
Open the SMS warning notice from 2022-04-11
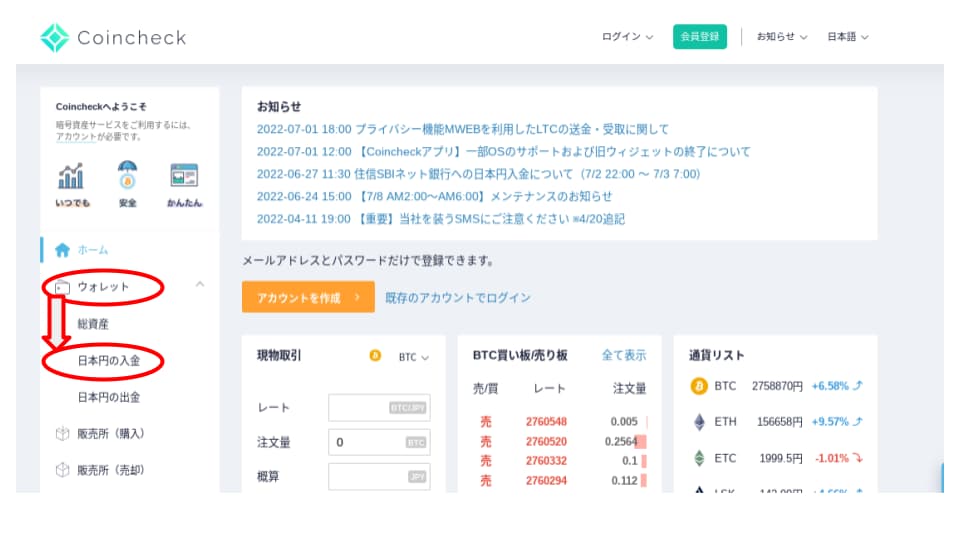click(441, 219)
